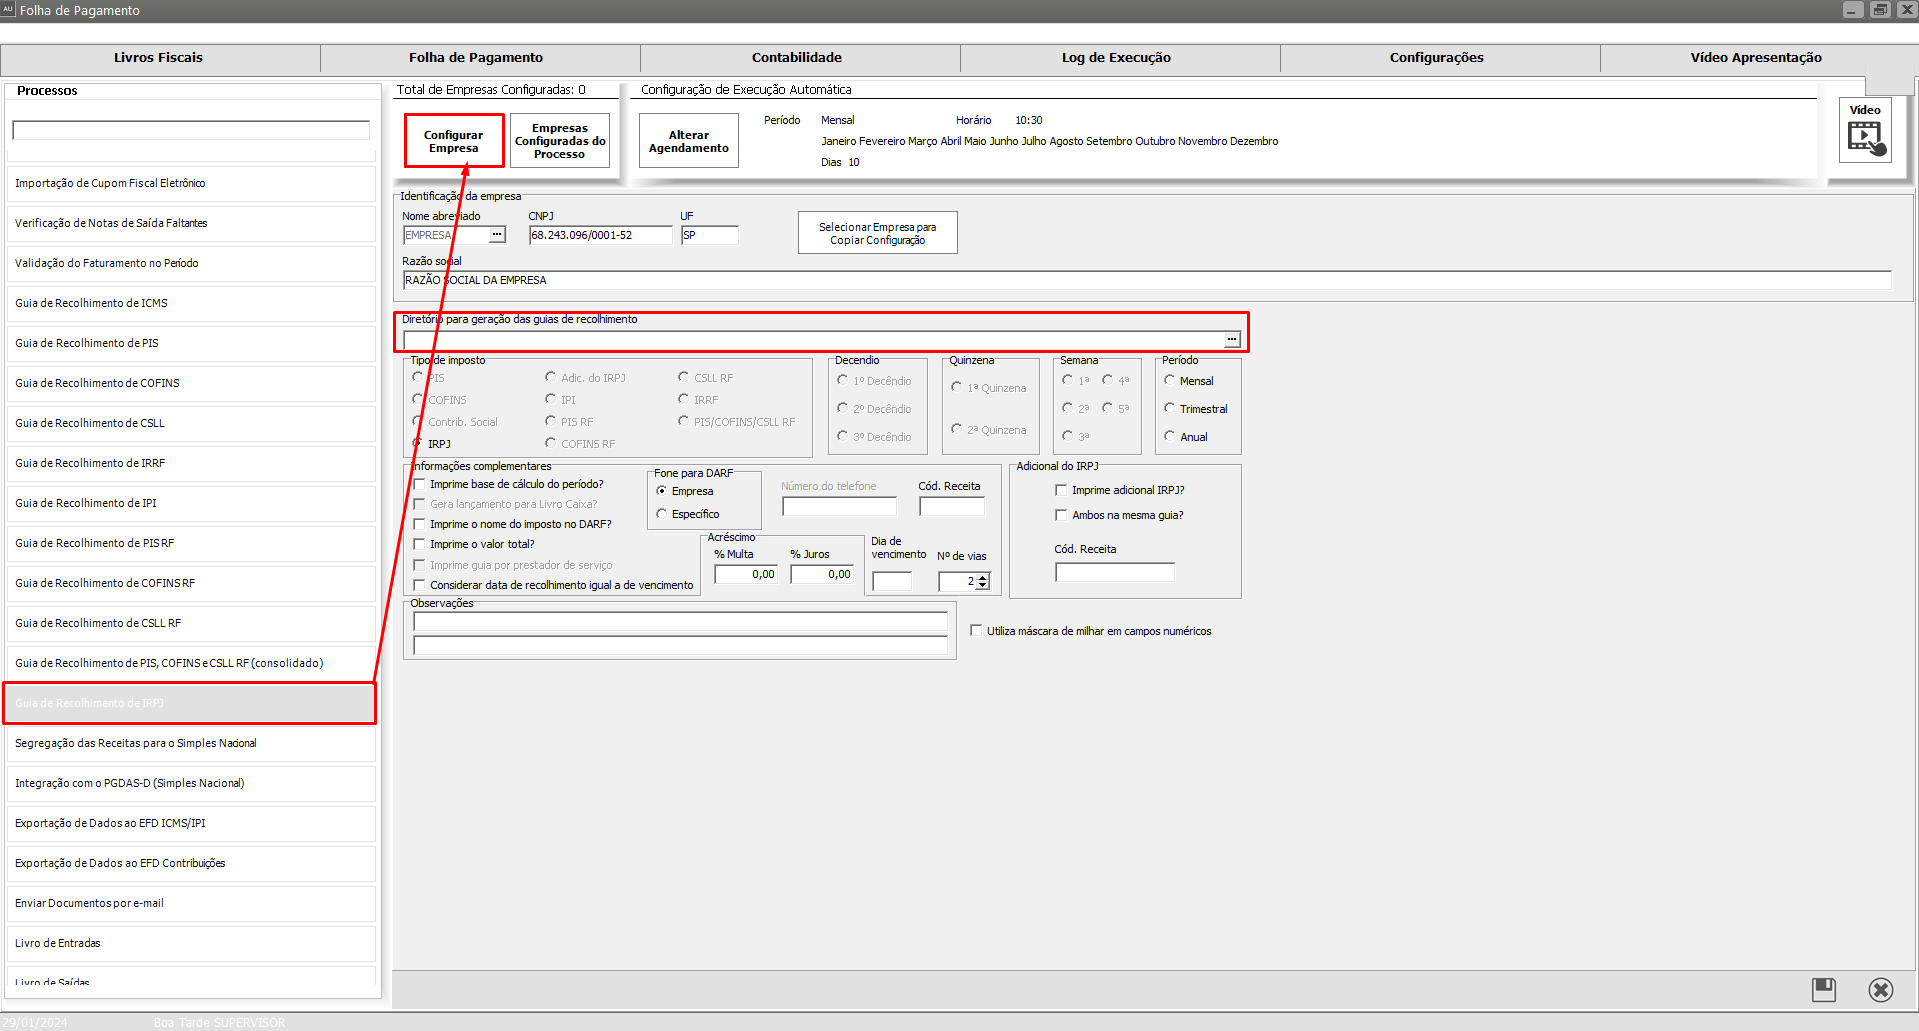Click the Video presentation film icon
This screenshot has width=1919, height=1031.
(1866, 138)
